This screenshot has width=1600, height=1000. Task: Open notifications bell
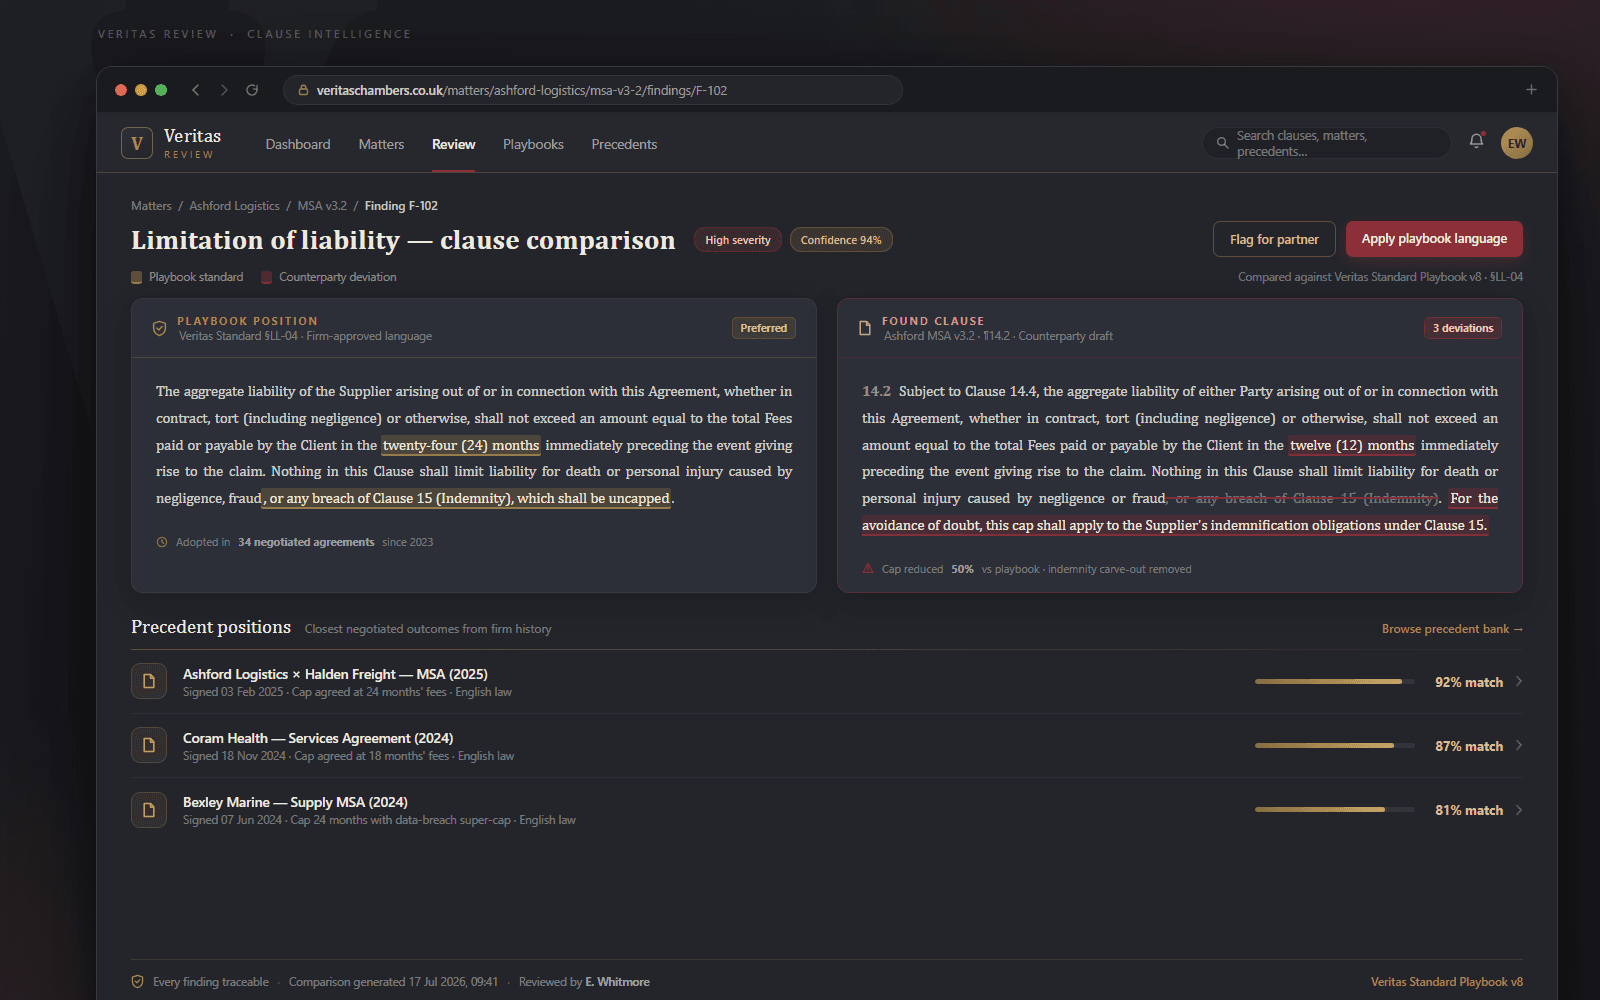click(x=1476, y=142)
